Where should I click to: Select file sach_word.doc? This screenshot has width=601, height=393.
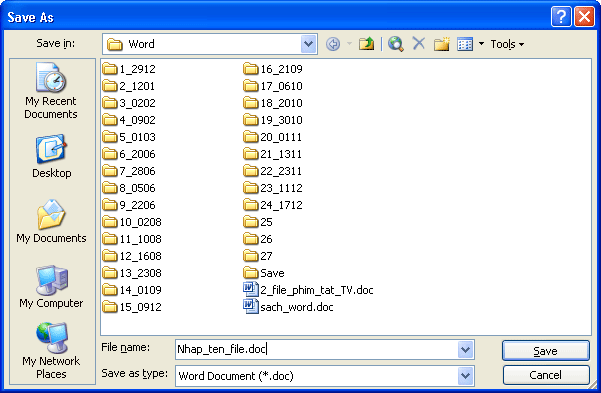[x=288, y=307]
